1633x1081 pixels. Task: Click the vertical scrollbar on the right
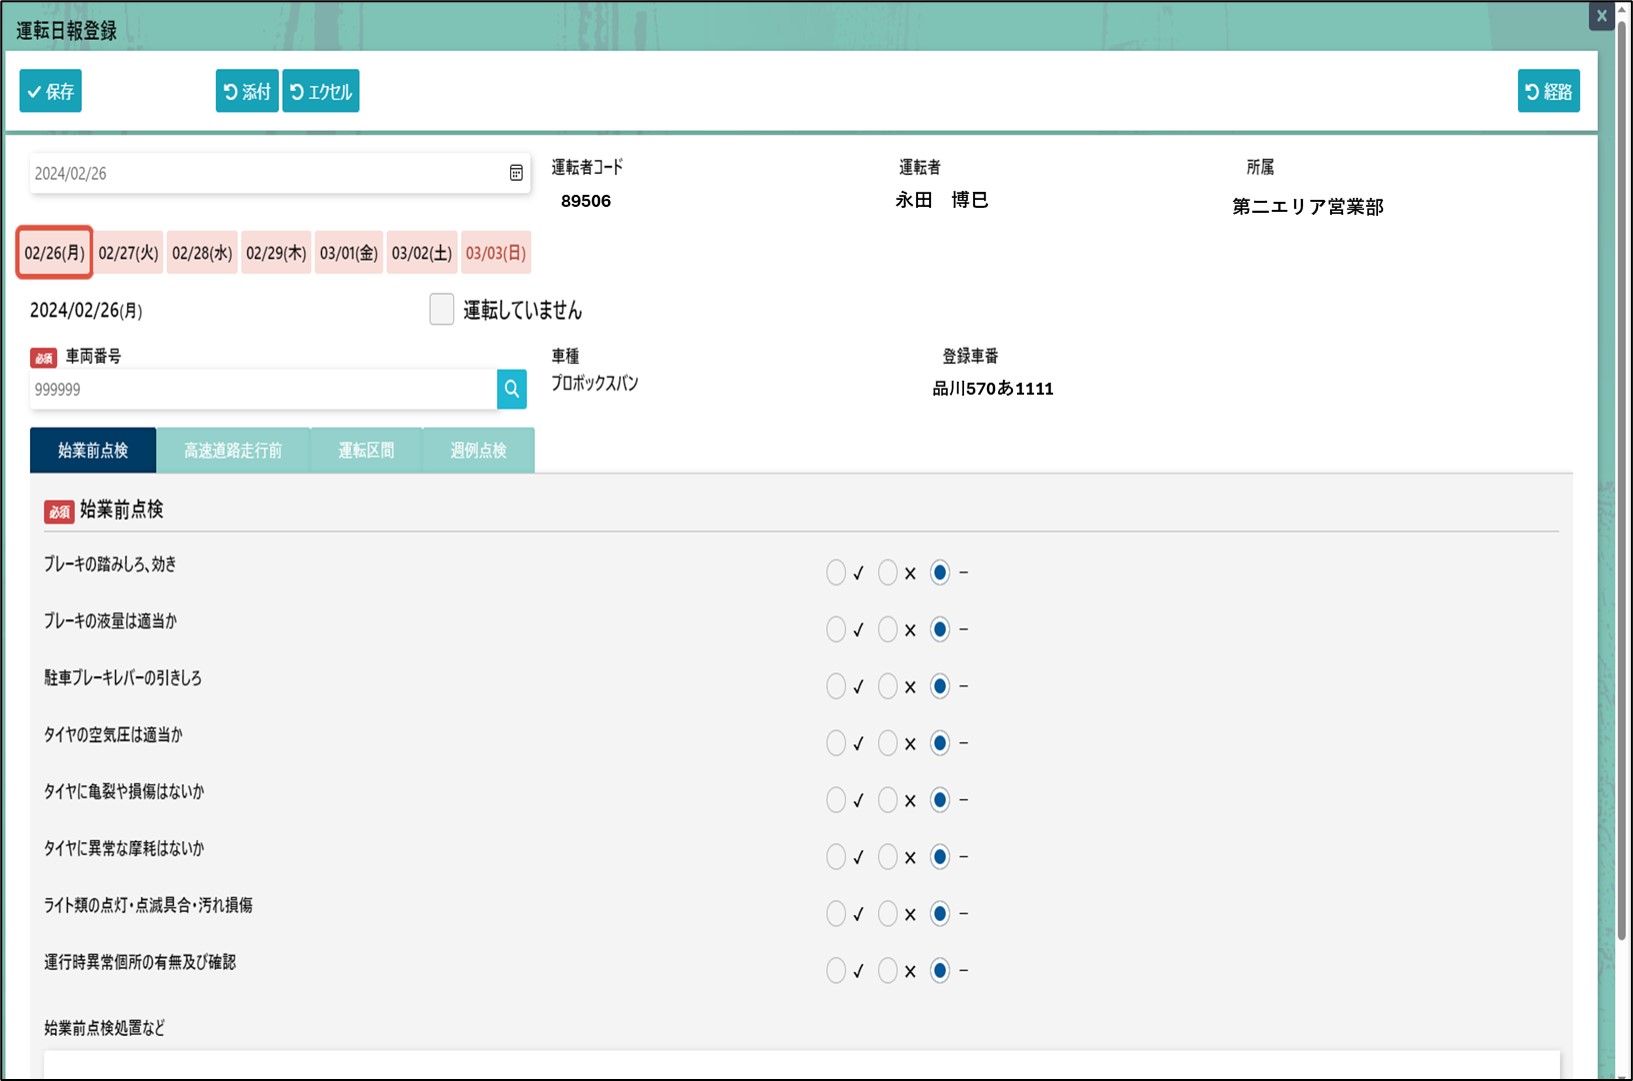(1622, 500)
